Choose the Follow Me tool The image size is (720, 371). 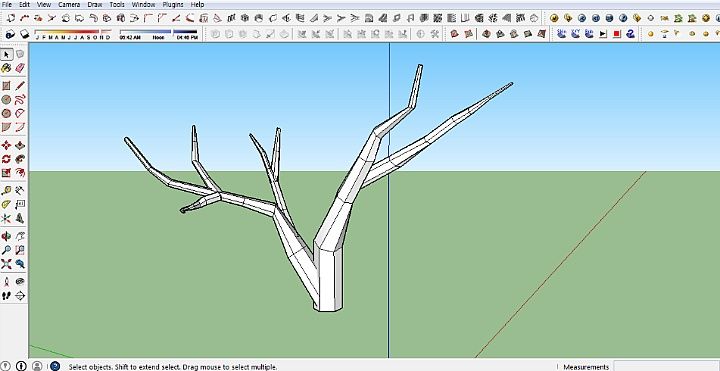click(20, 159)
